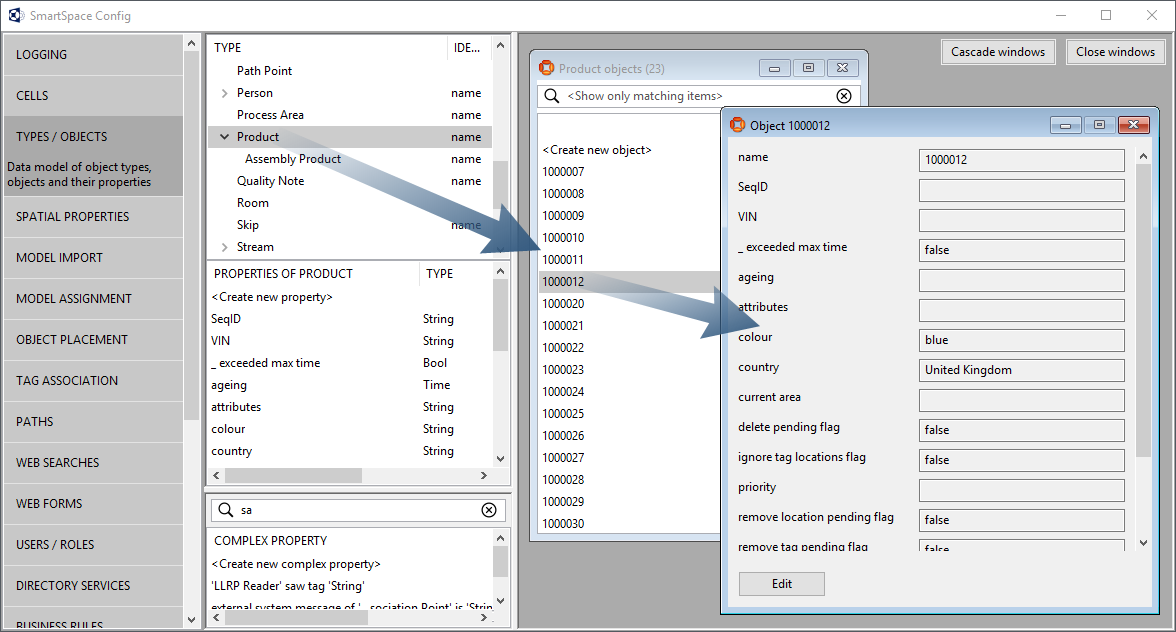Open WEB SEARCHES section
The height and width of the screenshot is (632, 1176).
point(93,463)
